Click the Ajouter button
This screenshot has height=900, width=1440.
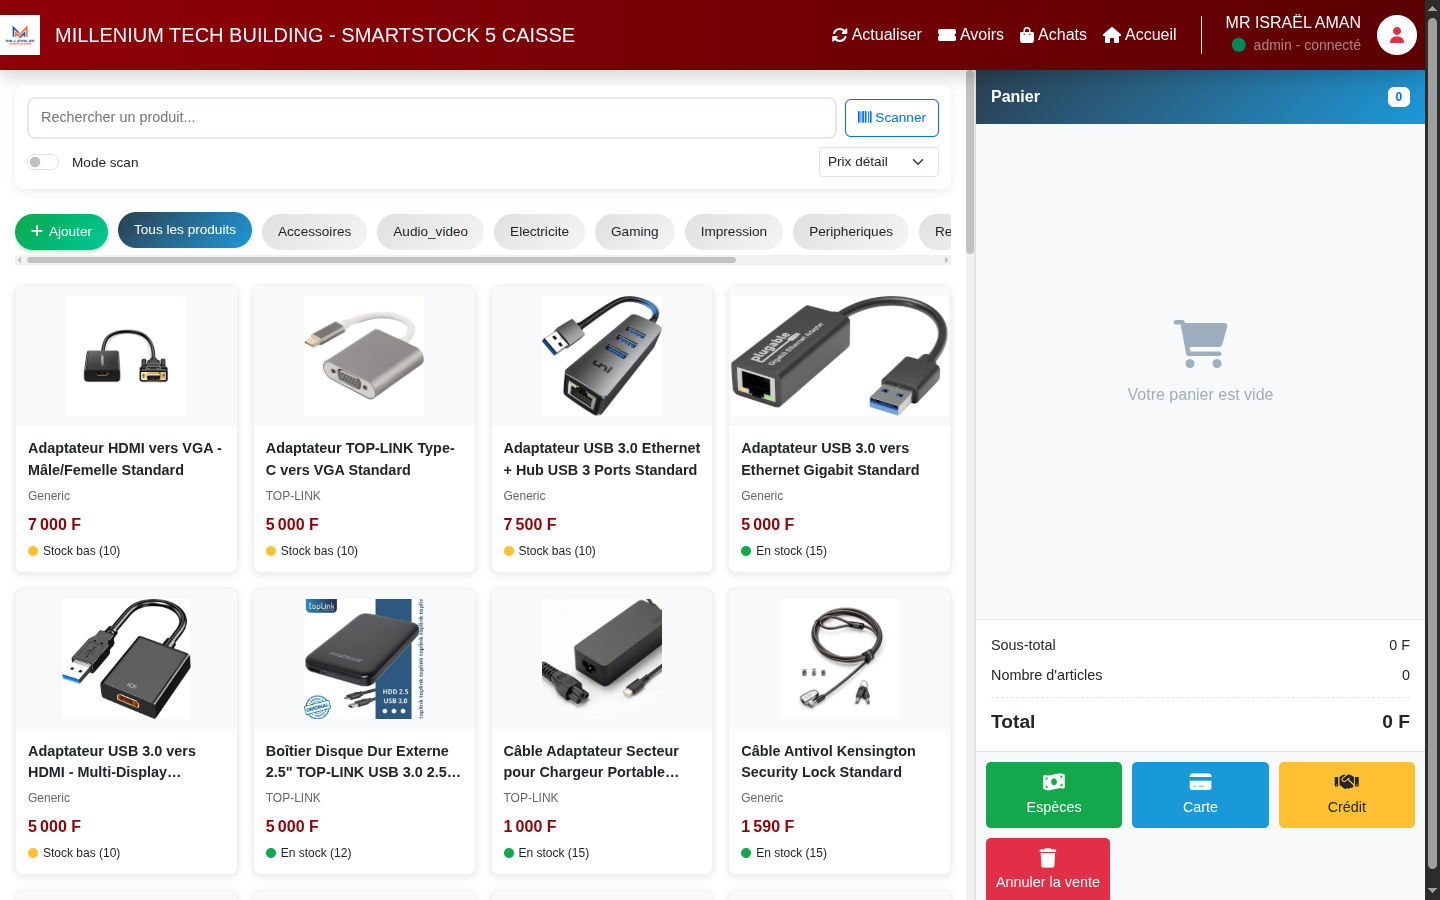(61, 231)
